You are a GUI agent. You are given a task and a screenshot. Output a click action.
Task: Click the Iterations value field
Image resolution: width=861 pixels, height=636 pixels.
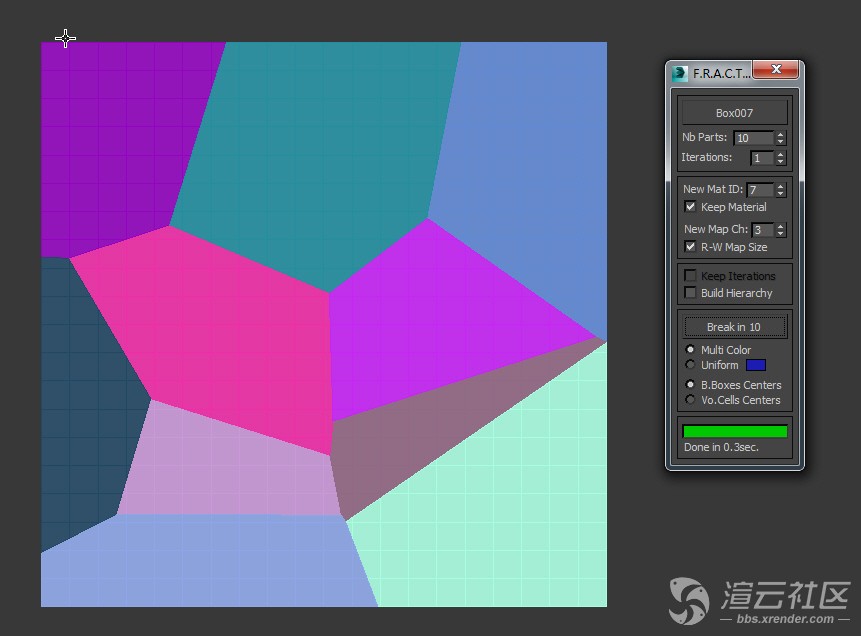[762, 158]
